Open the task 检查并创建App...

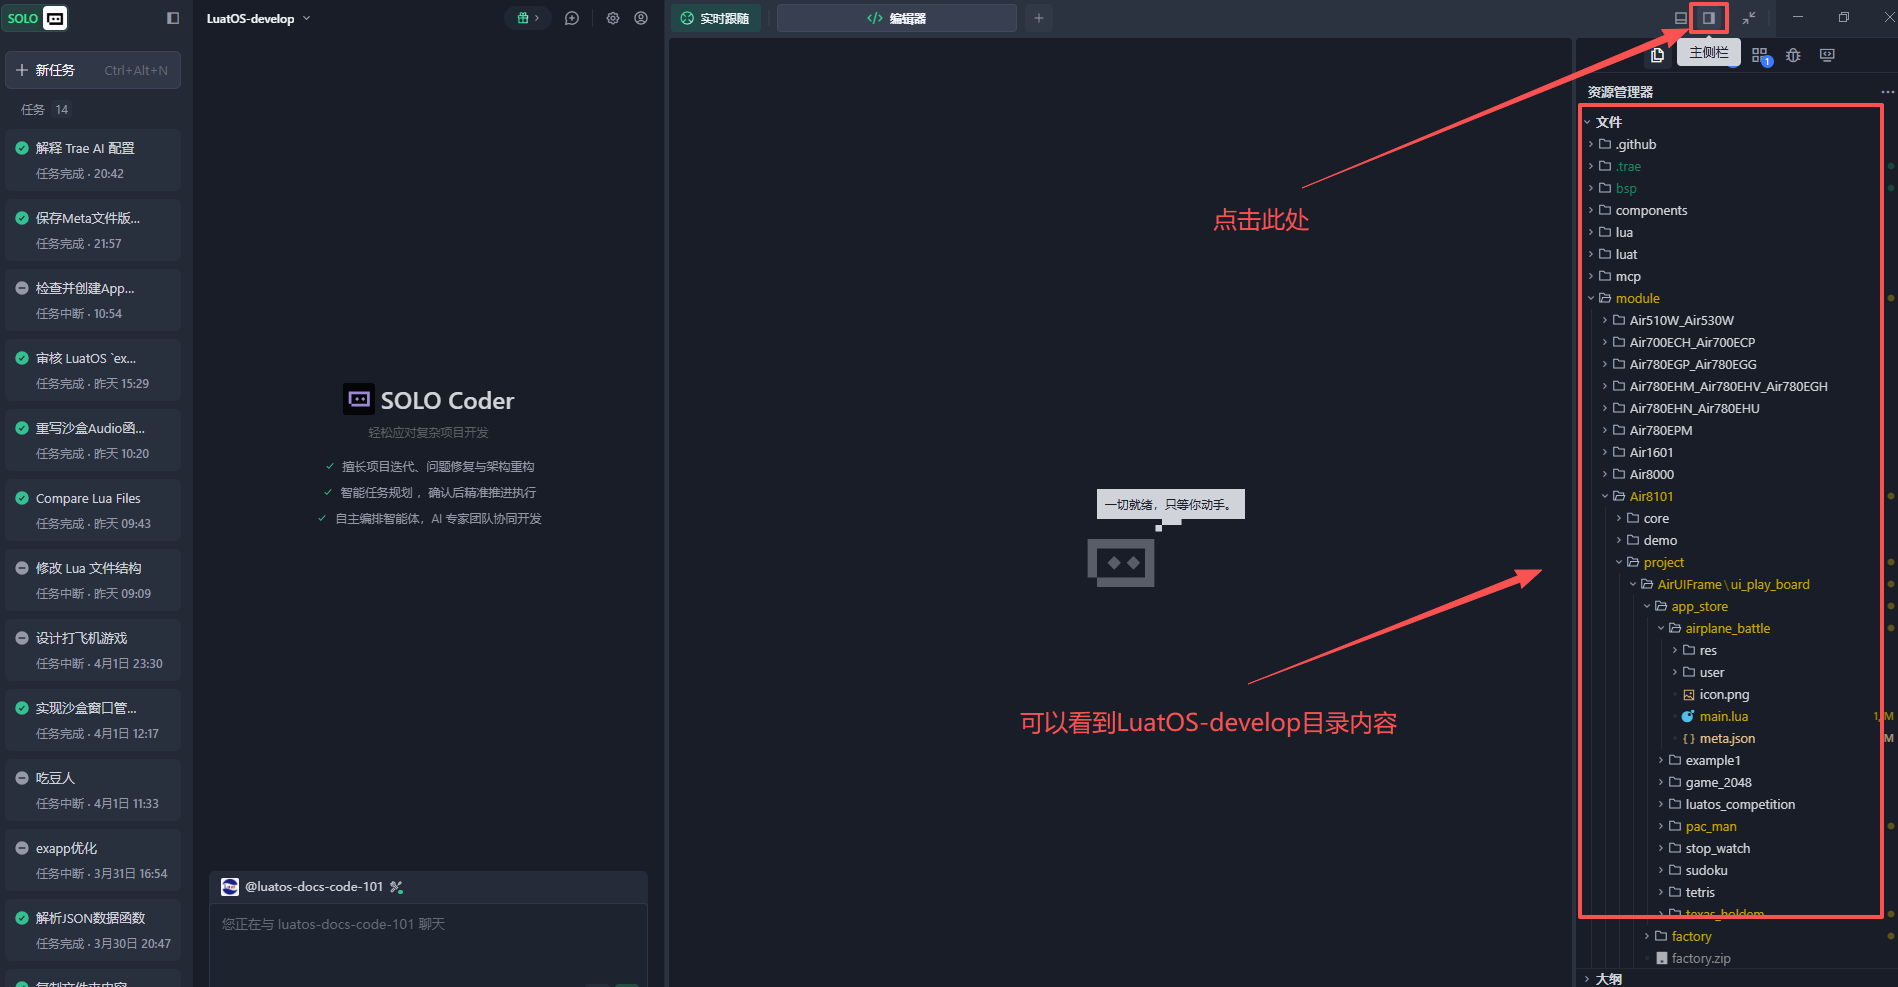point(93,300)
